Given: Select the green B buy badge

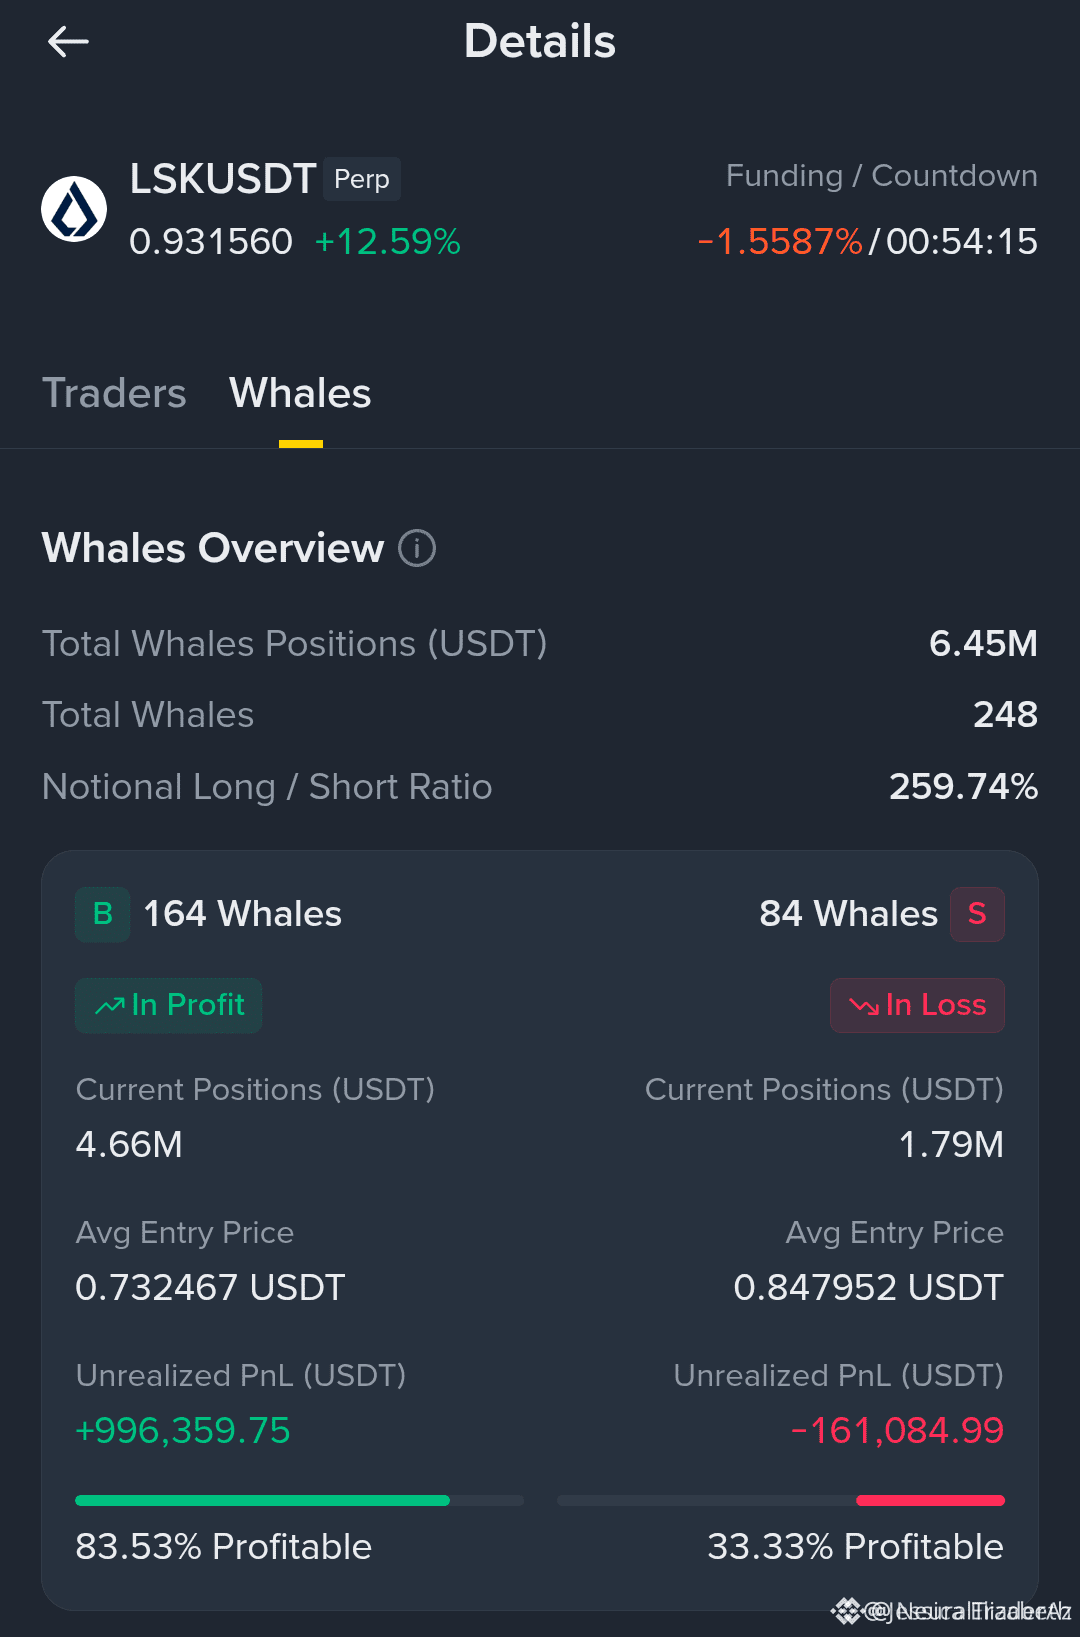Looking at the screenshot, I should (103, 914).
